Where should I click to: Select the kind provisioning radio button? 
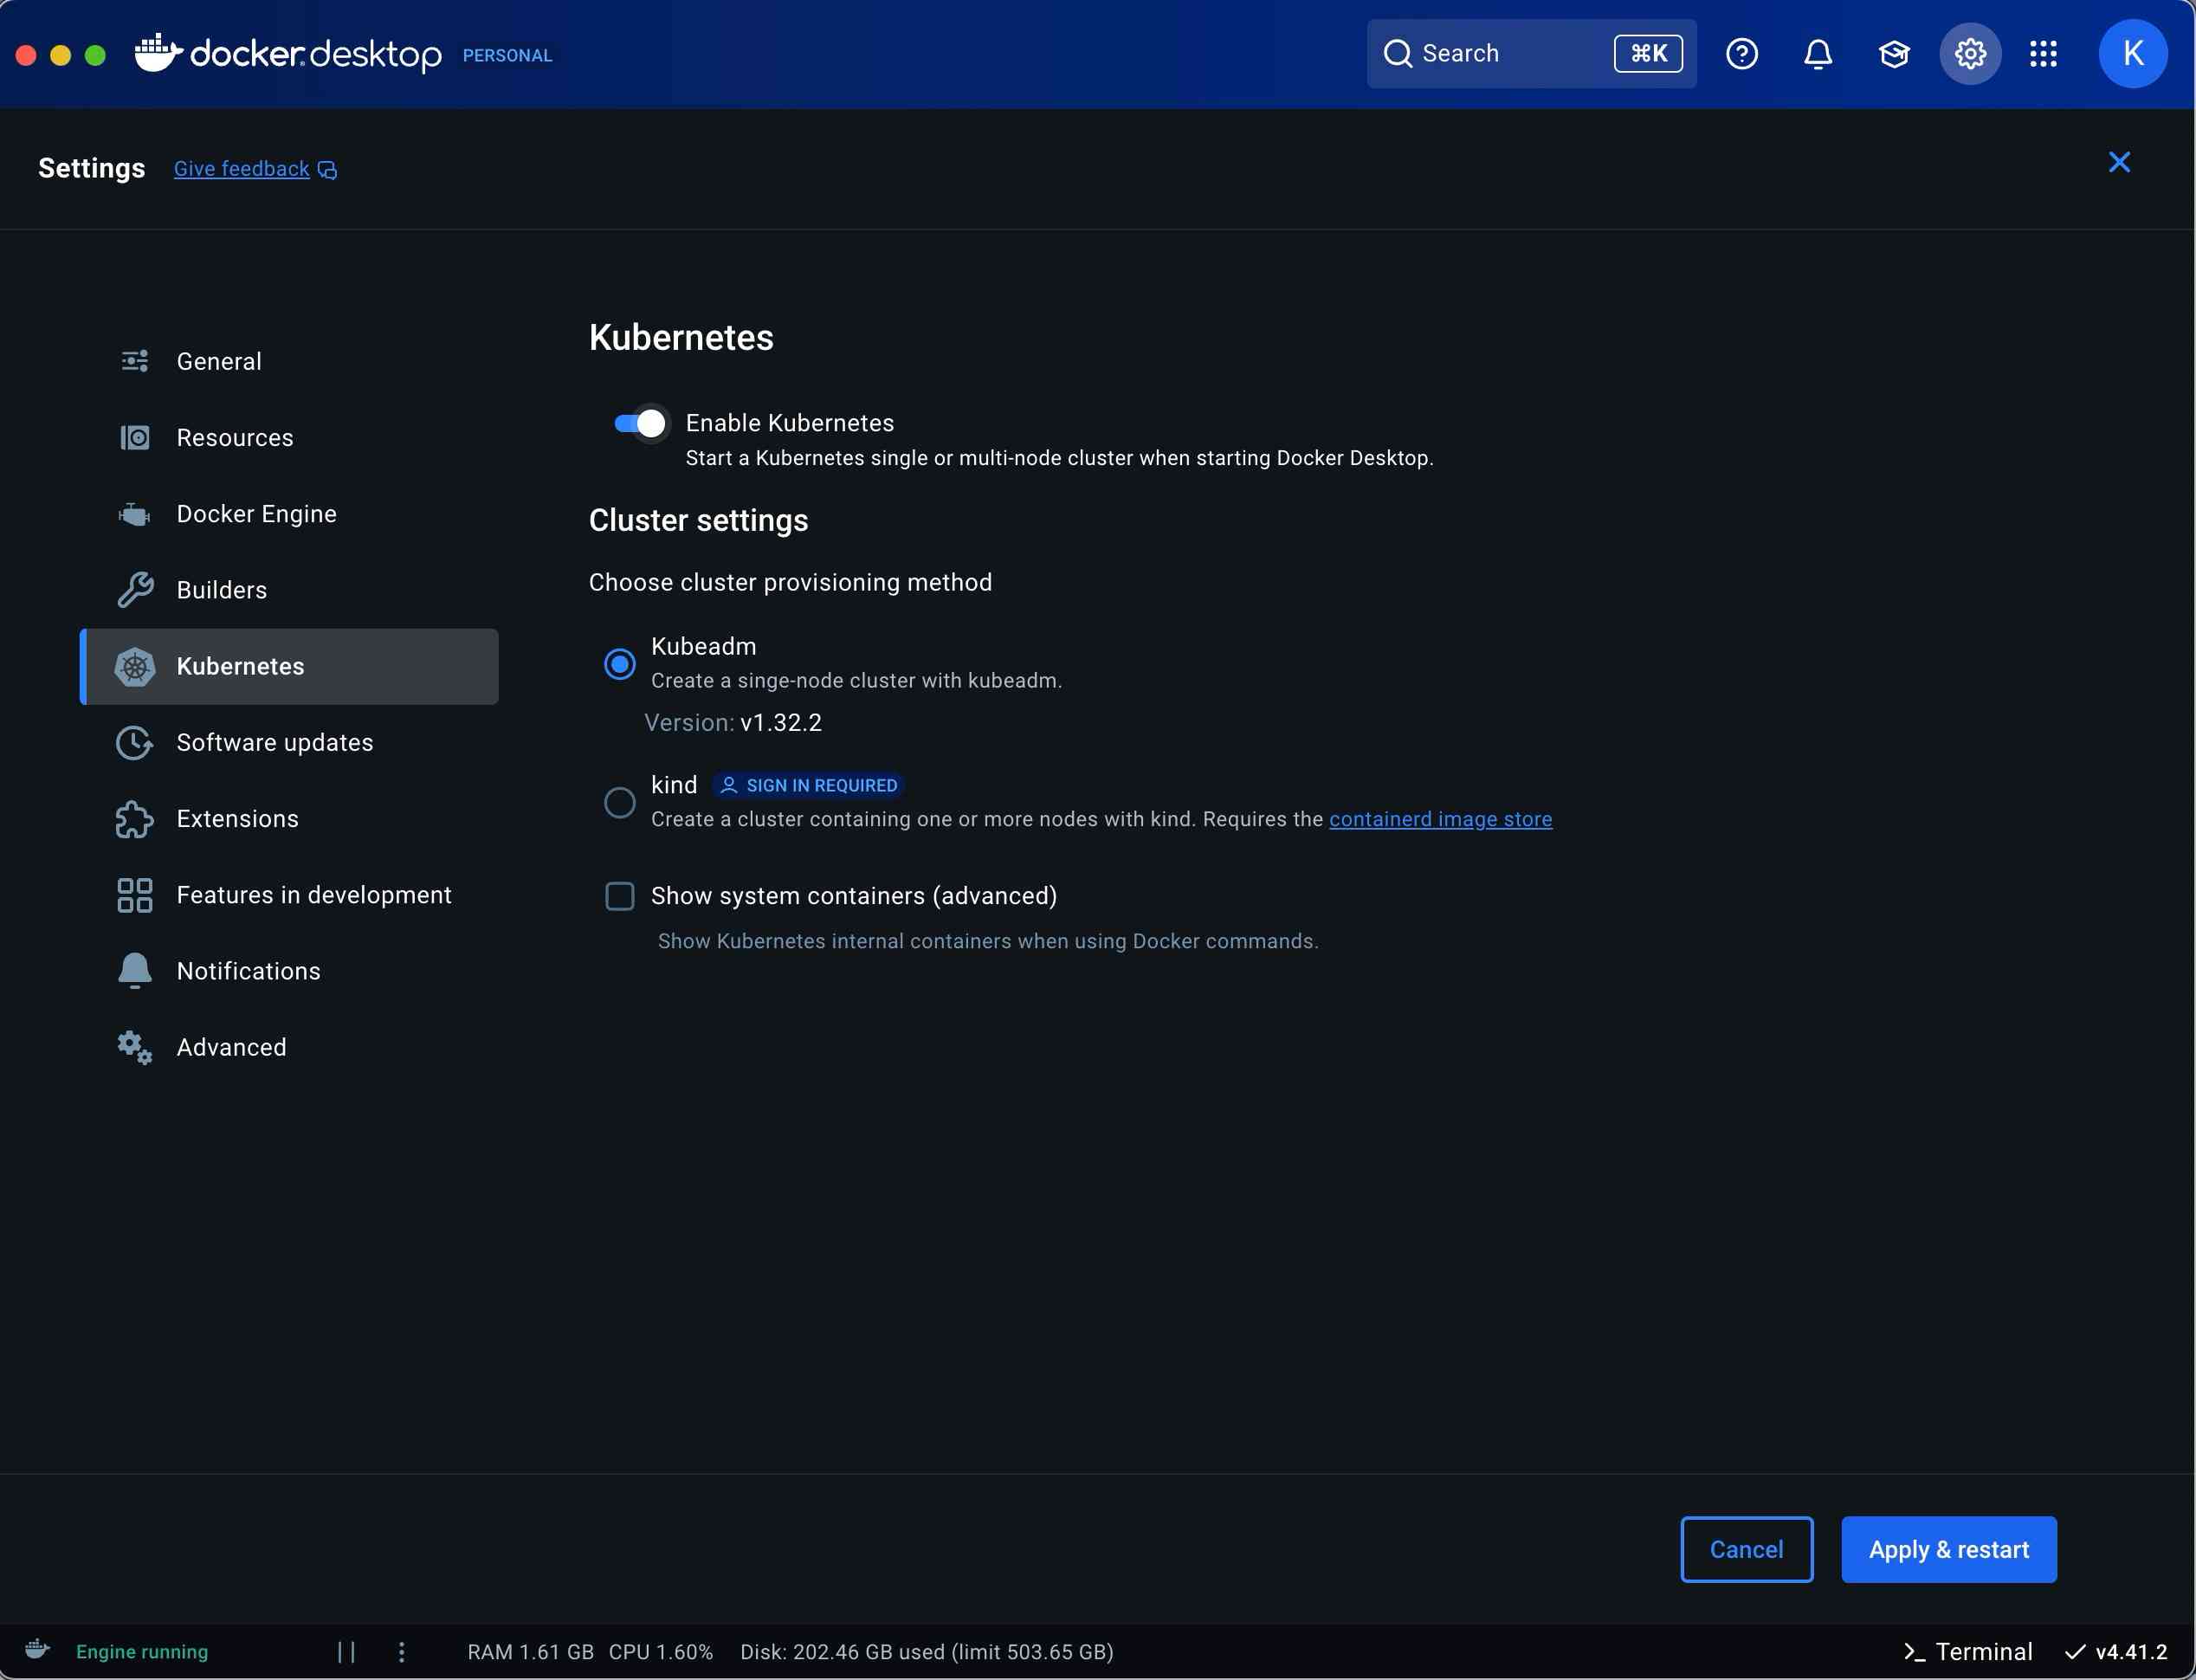tap(620, 802)
